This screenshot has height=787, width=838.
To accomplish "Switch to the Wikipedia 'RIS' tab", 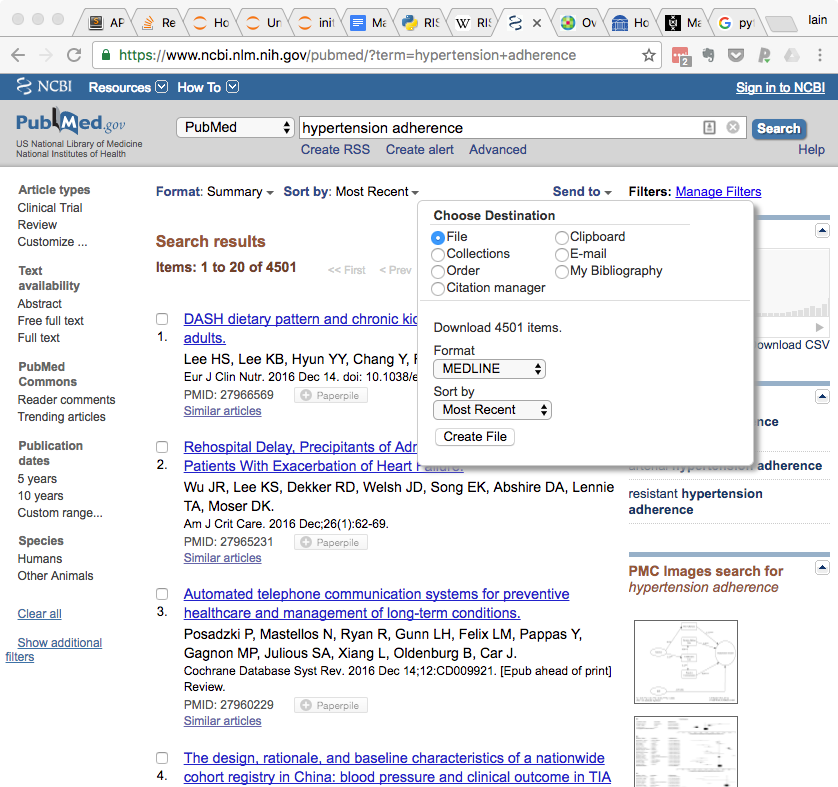I will click(x=473, y=22).
